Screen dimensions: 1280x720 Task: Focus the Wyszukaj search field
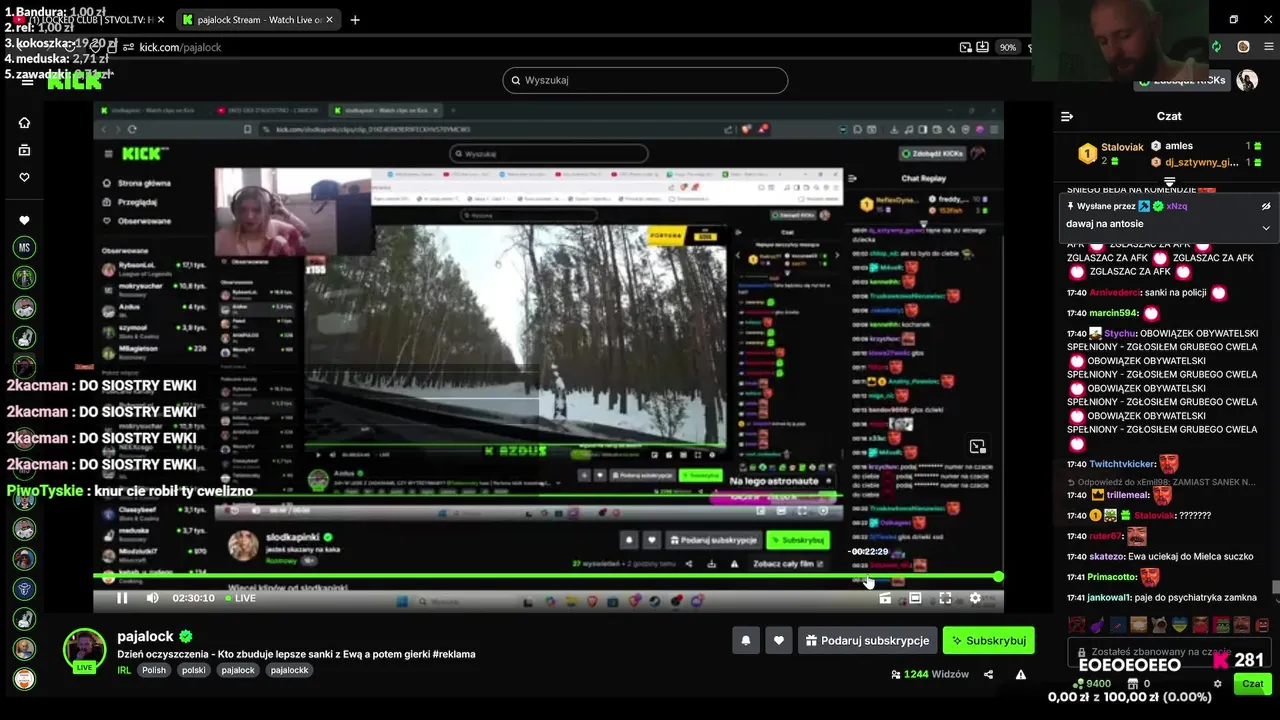(x=645, y=80)
